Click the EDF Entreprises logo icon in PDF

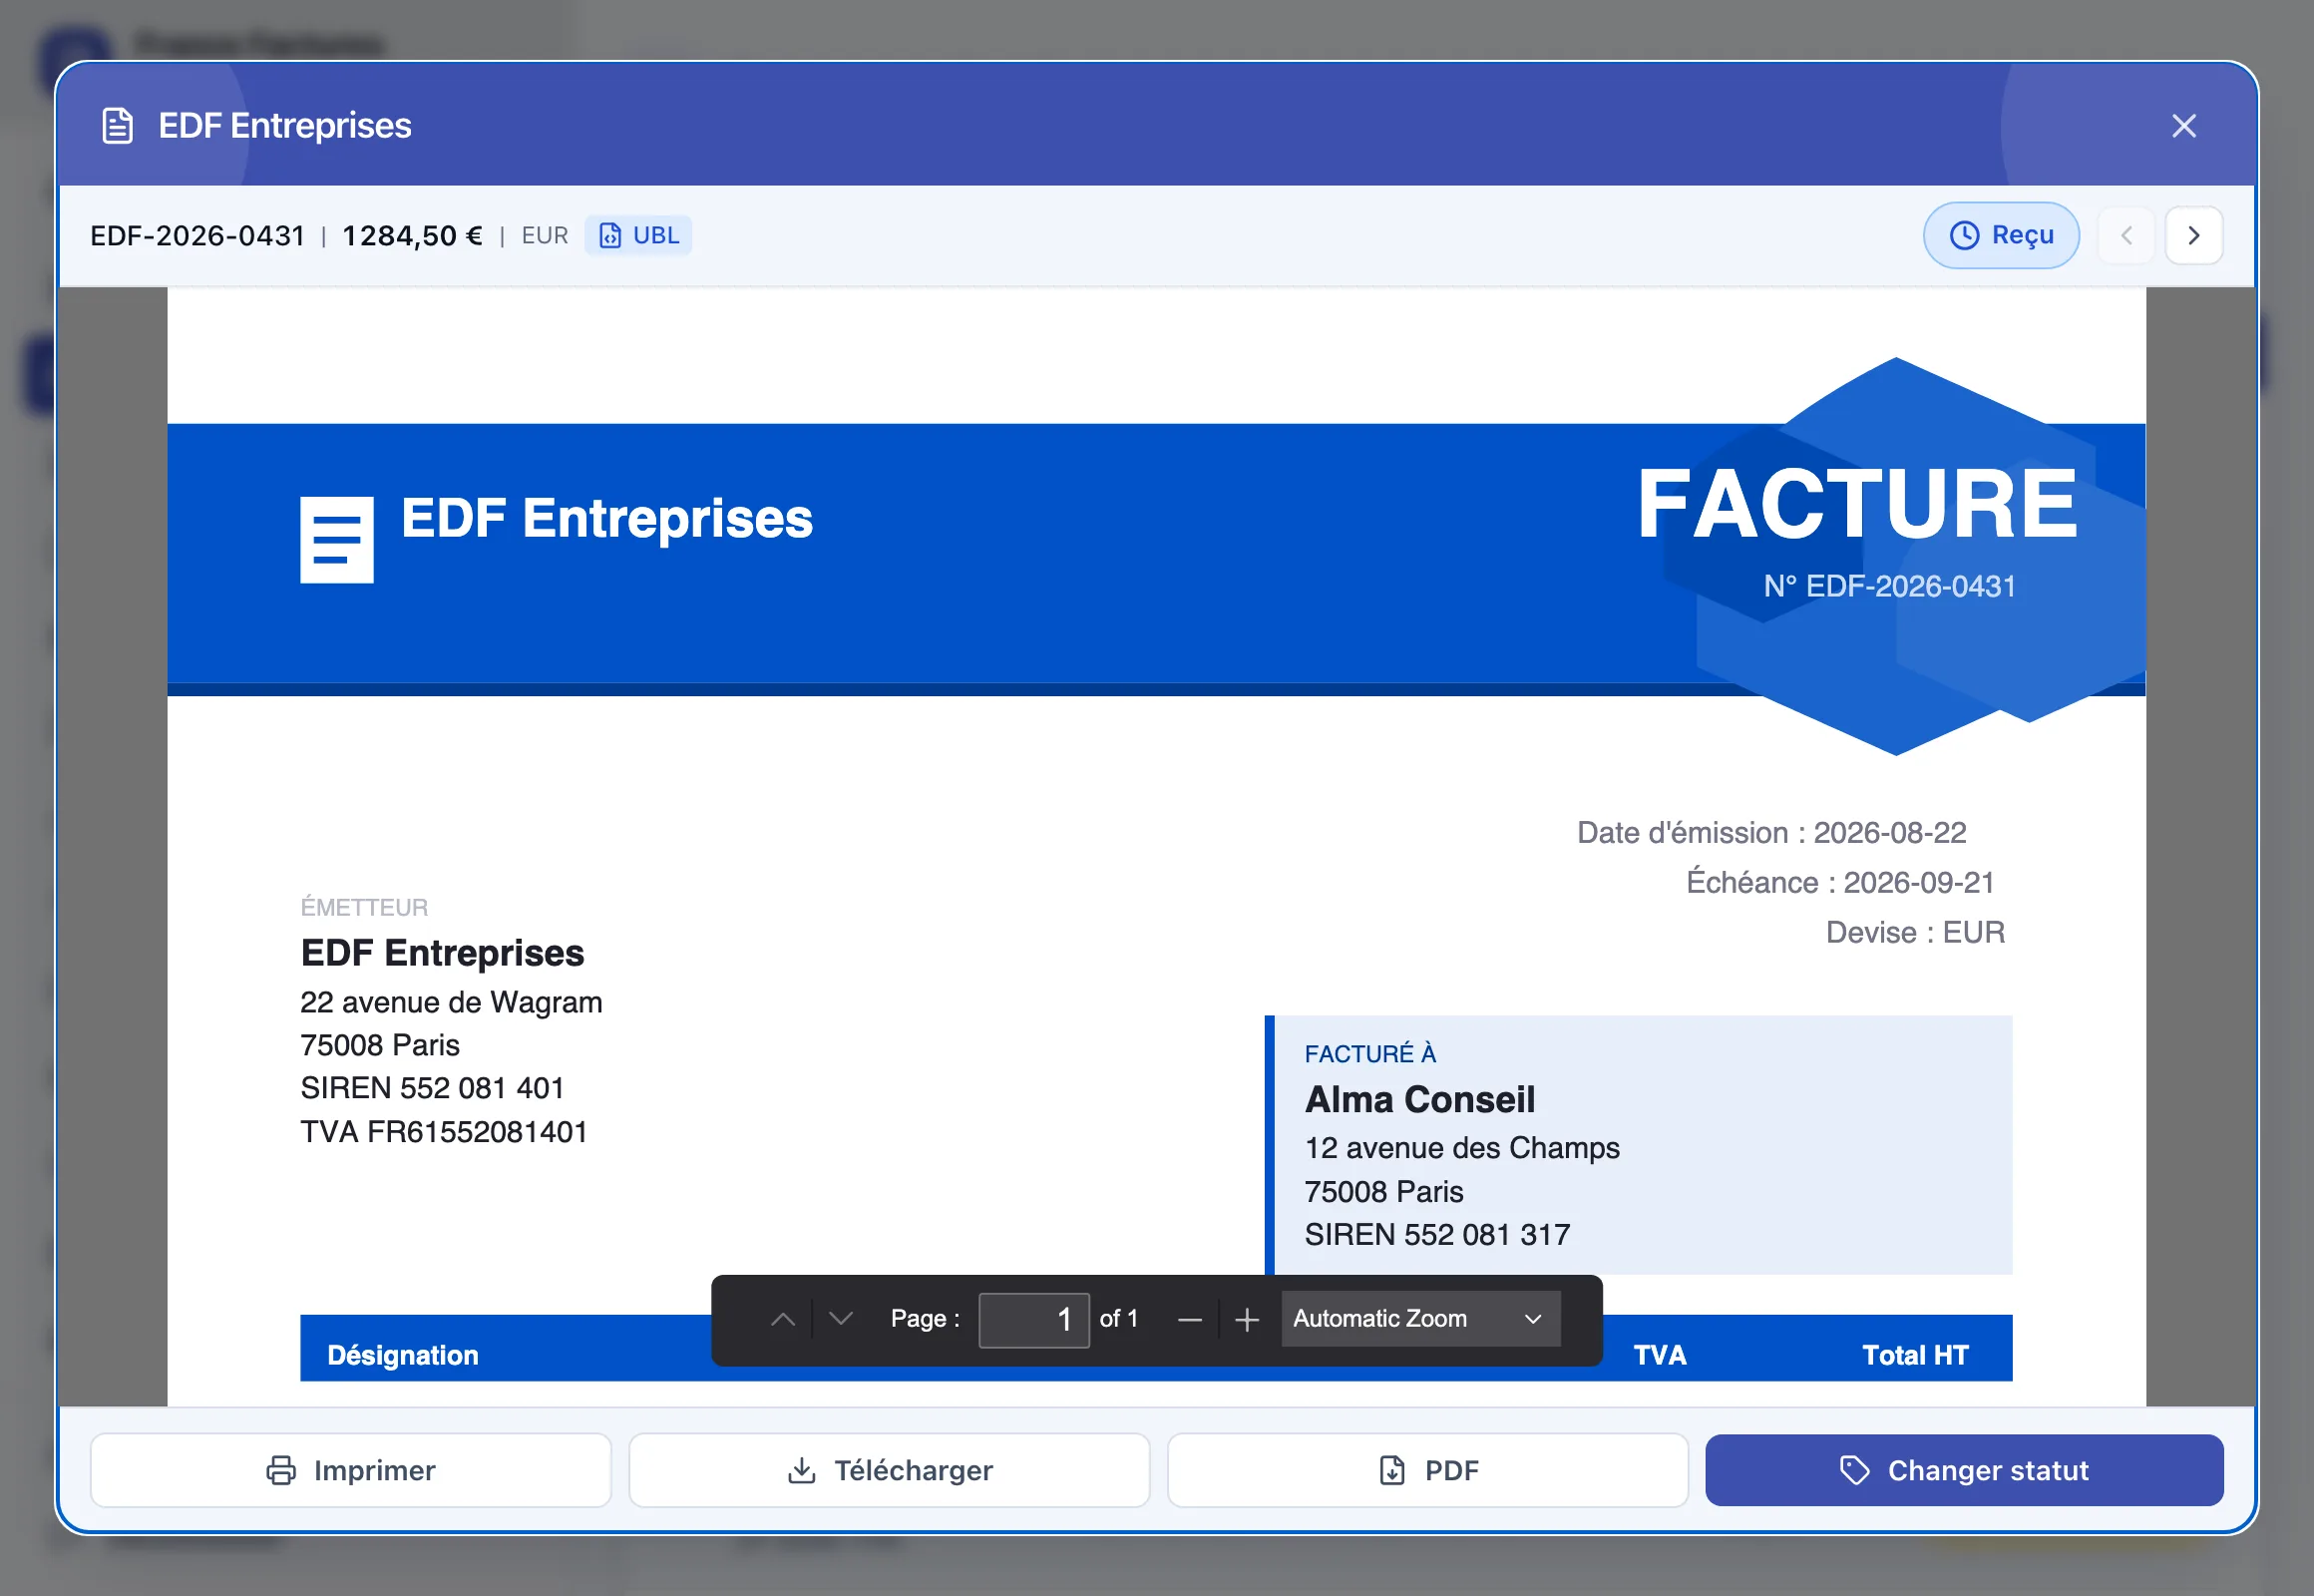pyautogui.click(x=337, y=540)
